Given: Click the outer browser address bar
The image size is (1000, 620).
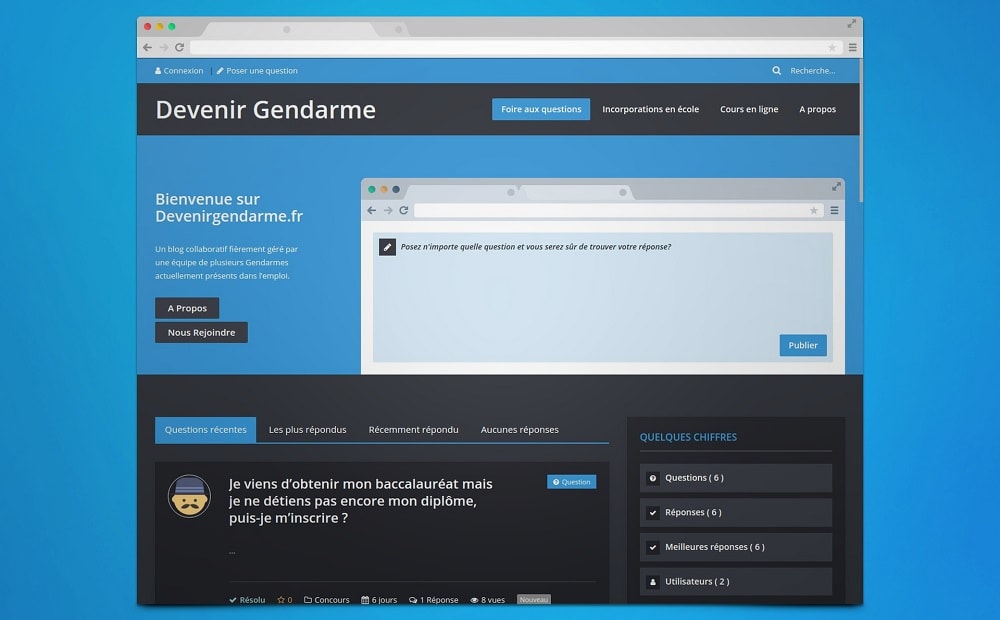Looking at the screenshot, I should tap(514, 47).
